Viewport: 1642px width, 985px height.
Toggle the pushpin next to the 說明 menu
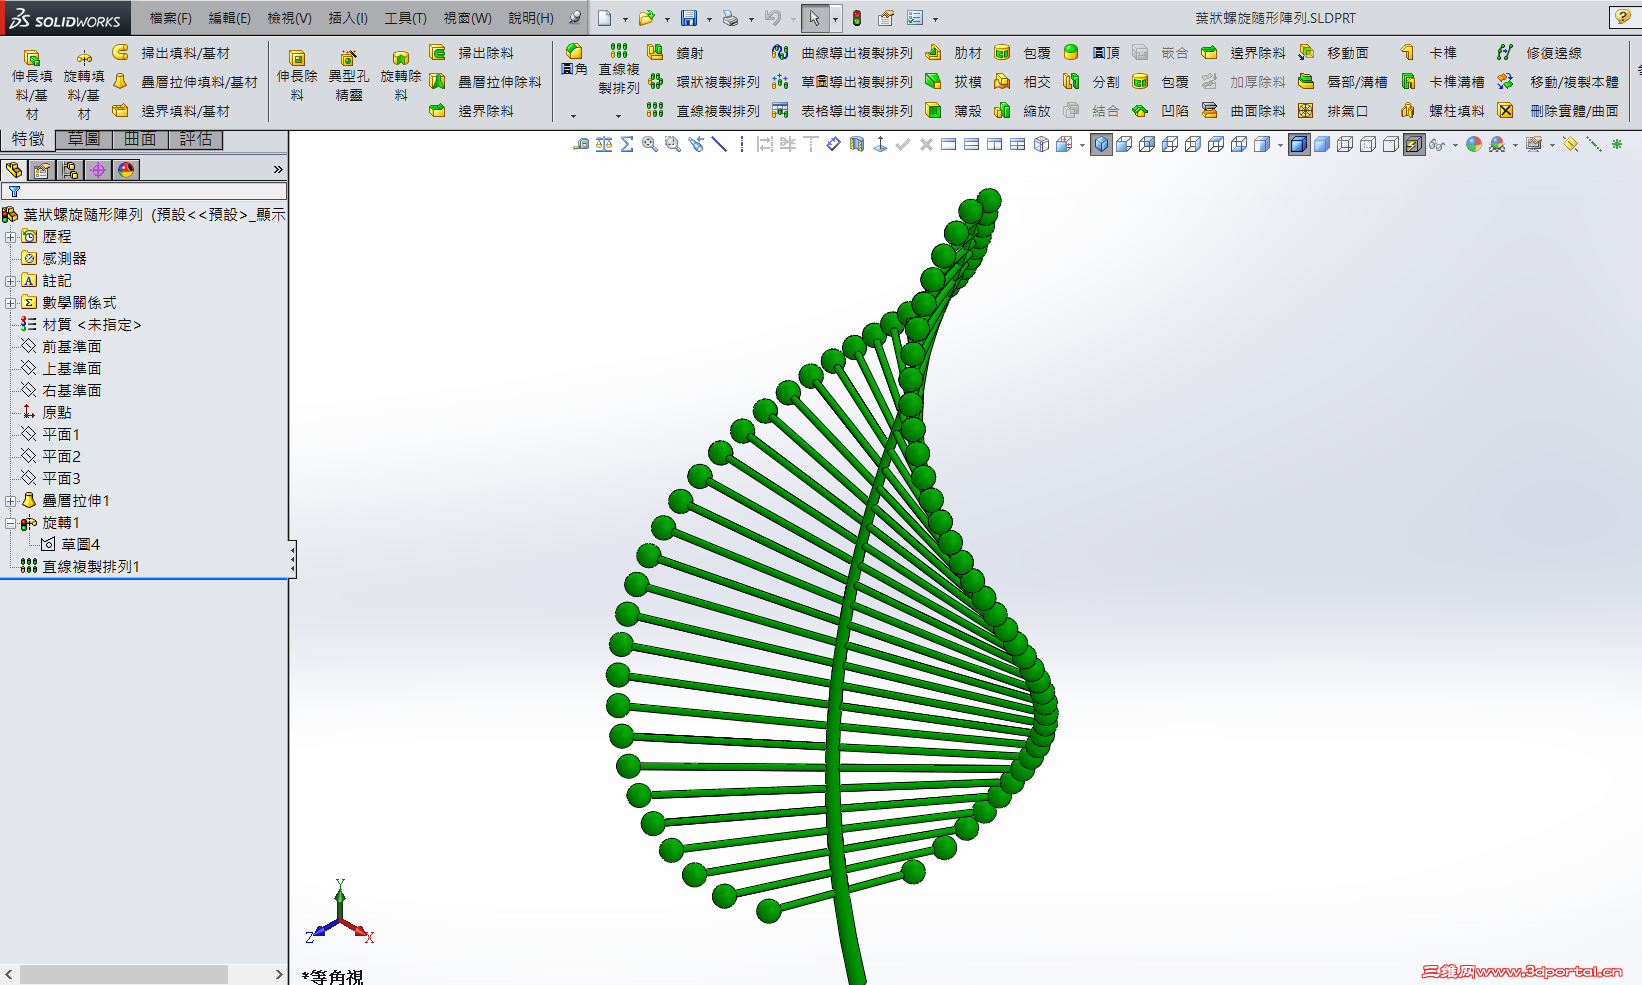[x=575, y=18]
